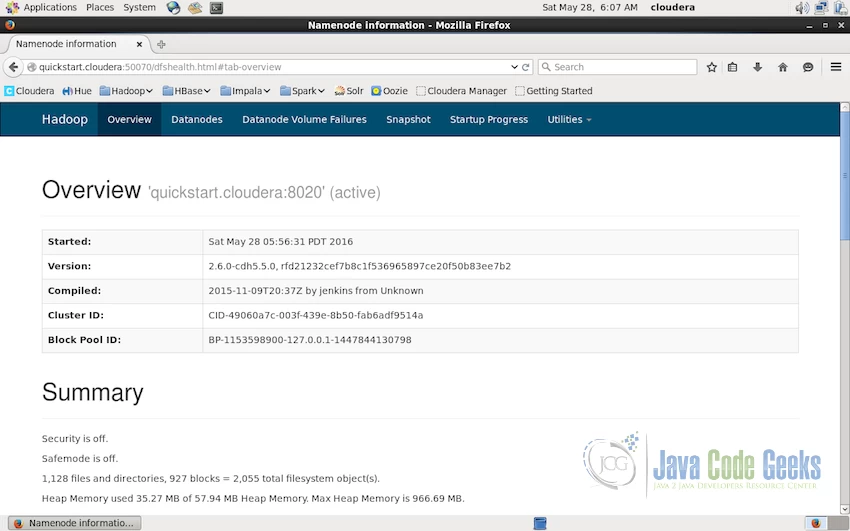Close the Namenode information tab
The image size is (850, 531).
tap(139, 44)
